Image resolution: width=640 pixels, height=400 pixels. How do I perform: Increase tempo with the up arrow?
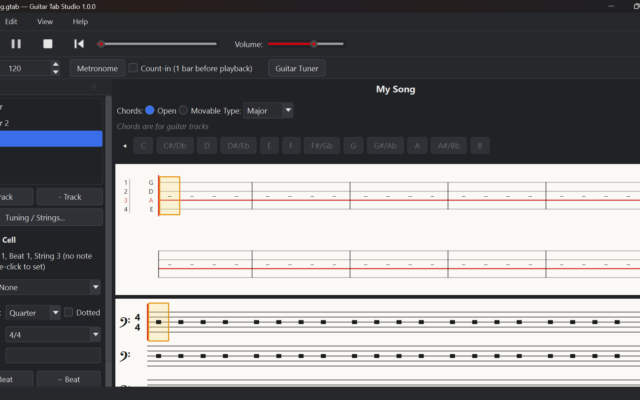56,64
